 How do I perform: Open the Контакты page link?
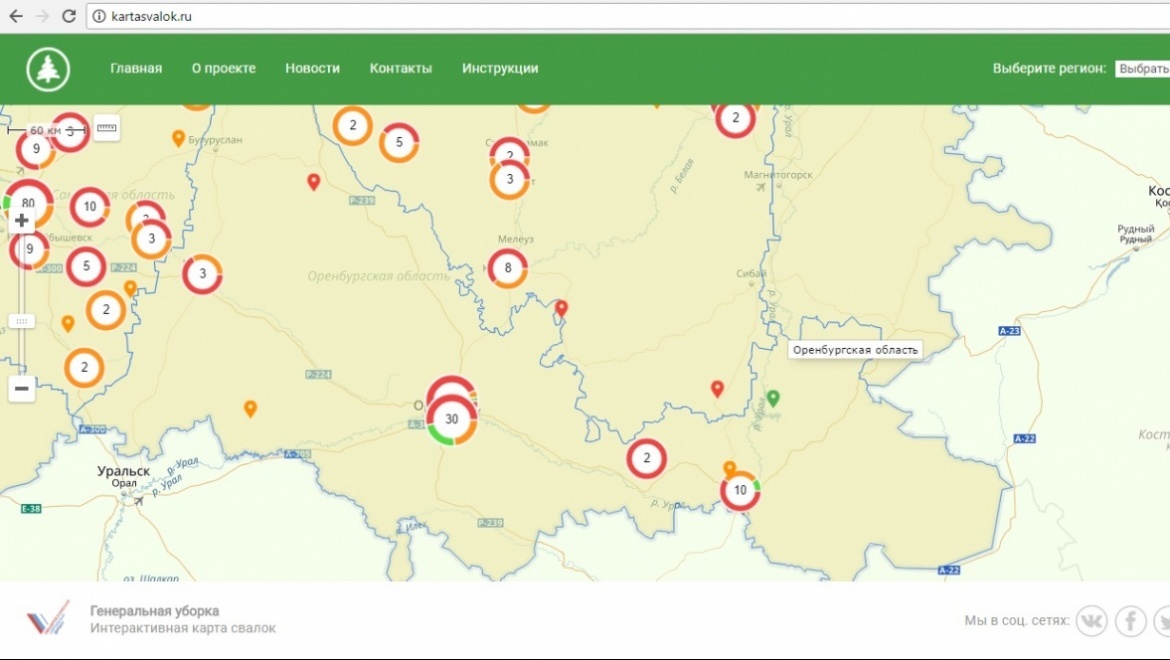point(401,69)
